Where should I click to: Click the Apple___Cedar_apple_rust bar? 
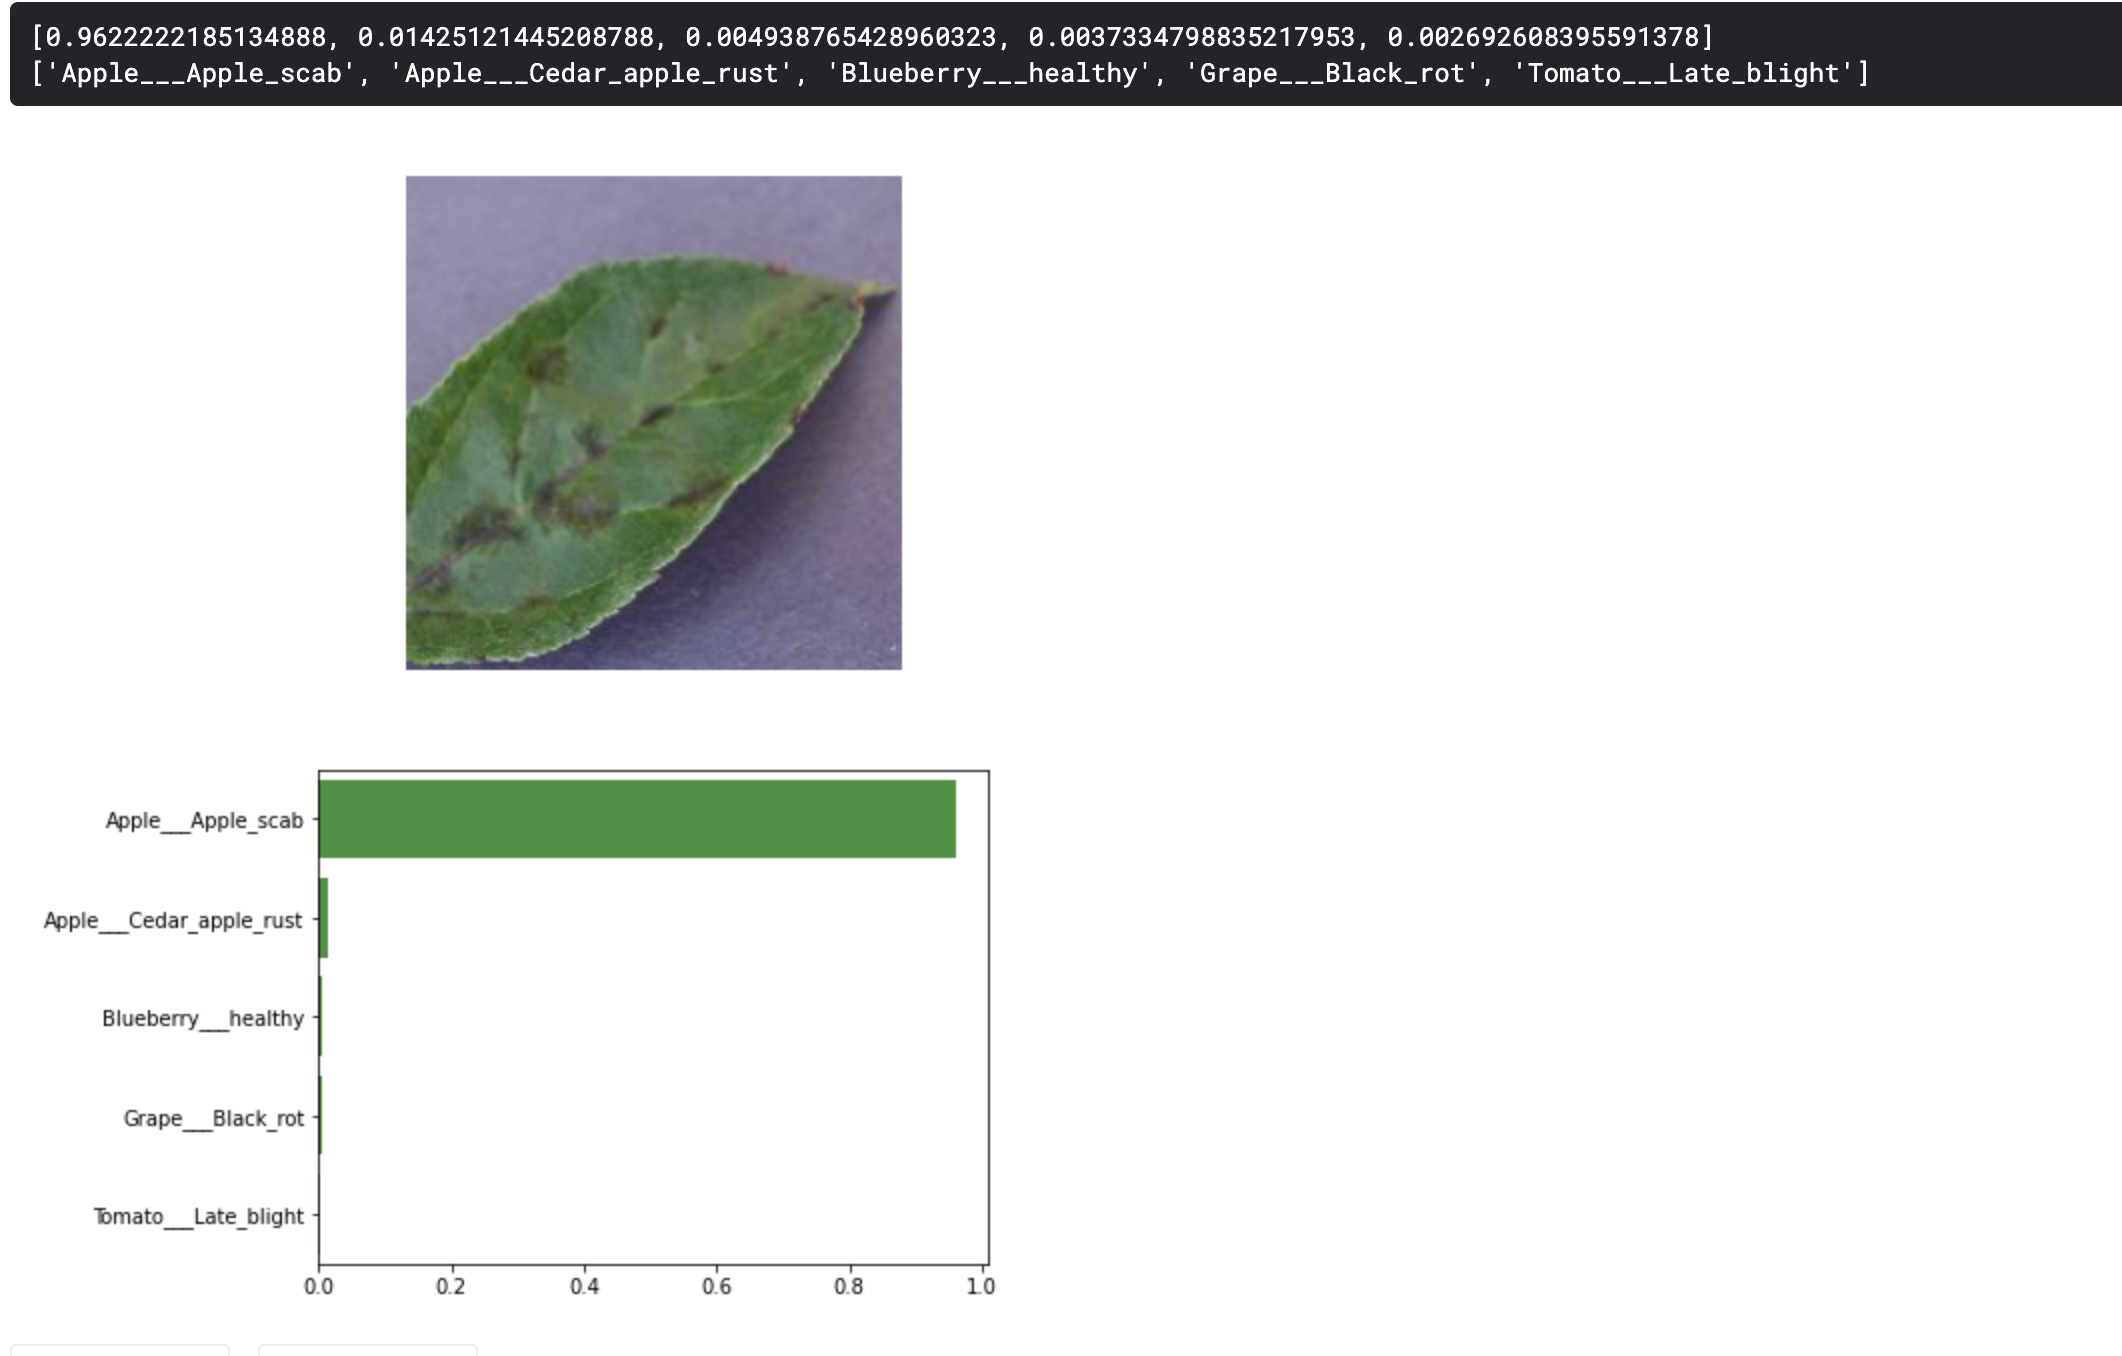click(323, 918)
